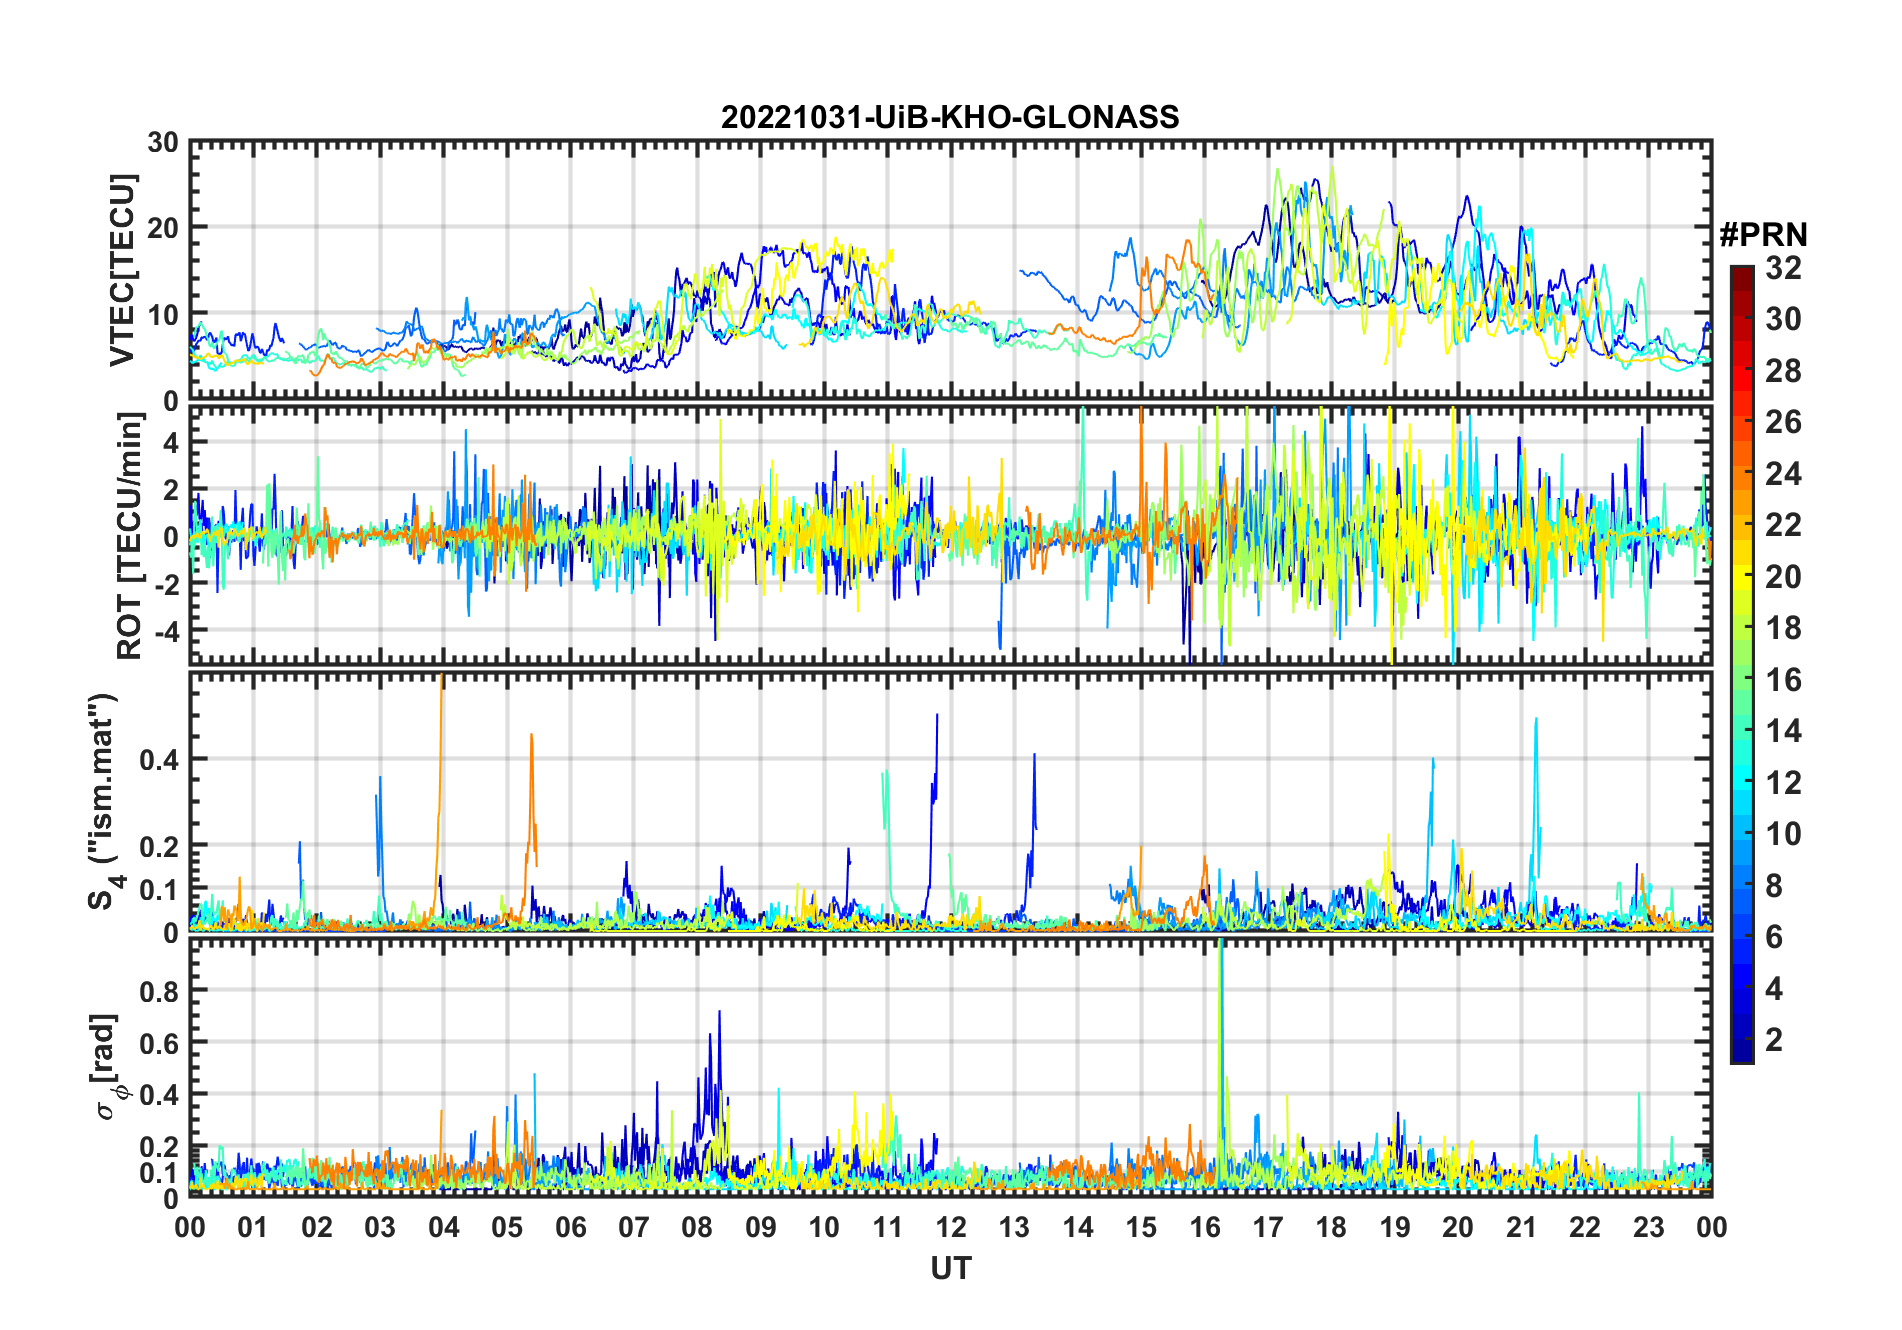Click the ROT [TECU/min] axis label
The height and width of the screenshot is (1330, 1902).
coord(129,535)
